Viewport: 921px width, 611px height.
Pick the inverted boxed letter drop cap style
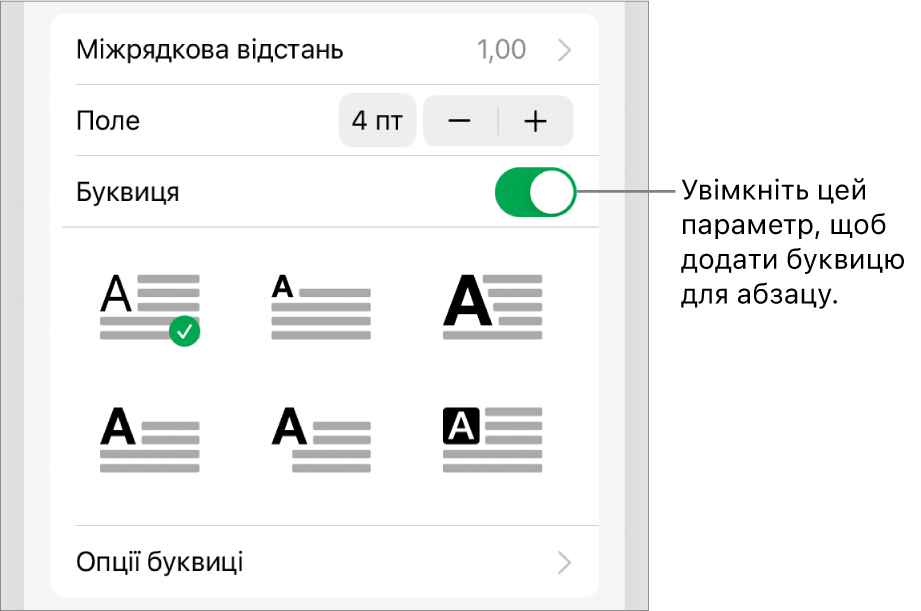[492, 439]
